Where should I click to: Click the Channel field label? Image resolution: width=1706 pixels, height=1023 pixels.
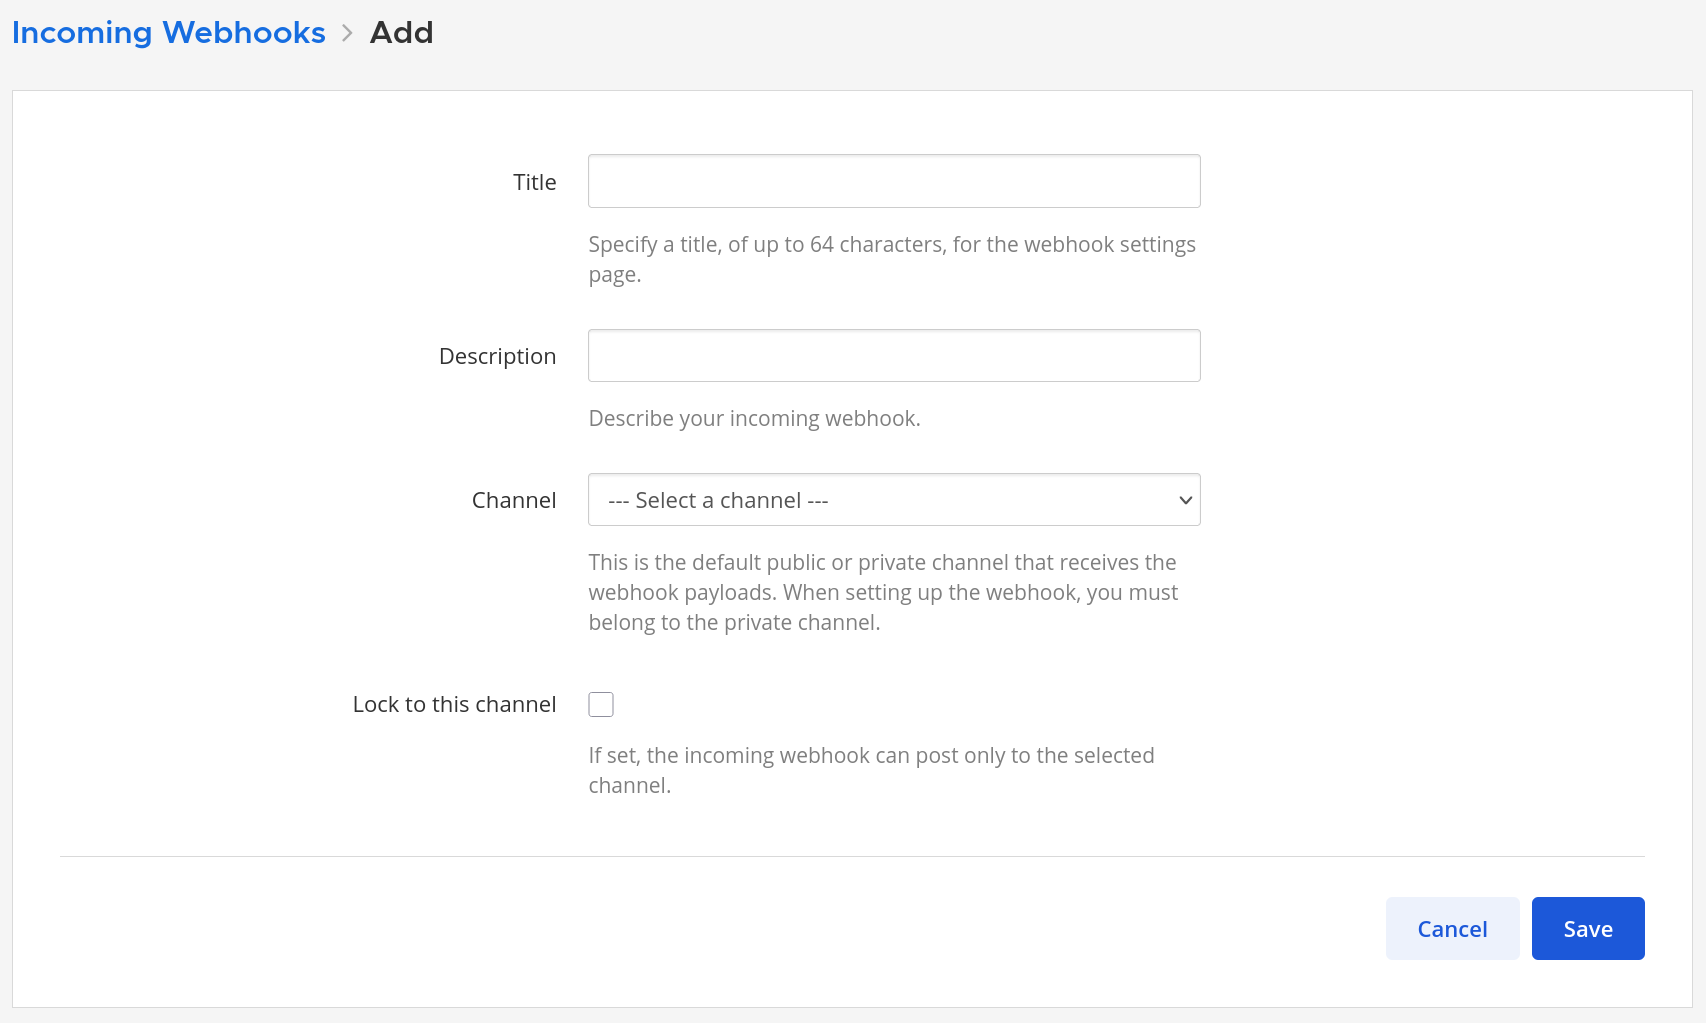513,500
